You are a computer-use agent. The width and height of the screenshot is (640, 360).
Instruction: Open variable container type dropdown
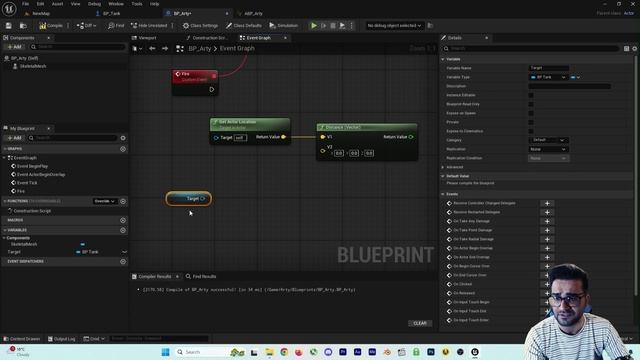pos(575,77)
